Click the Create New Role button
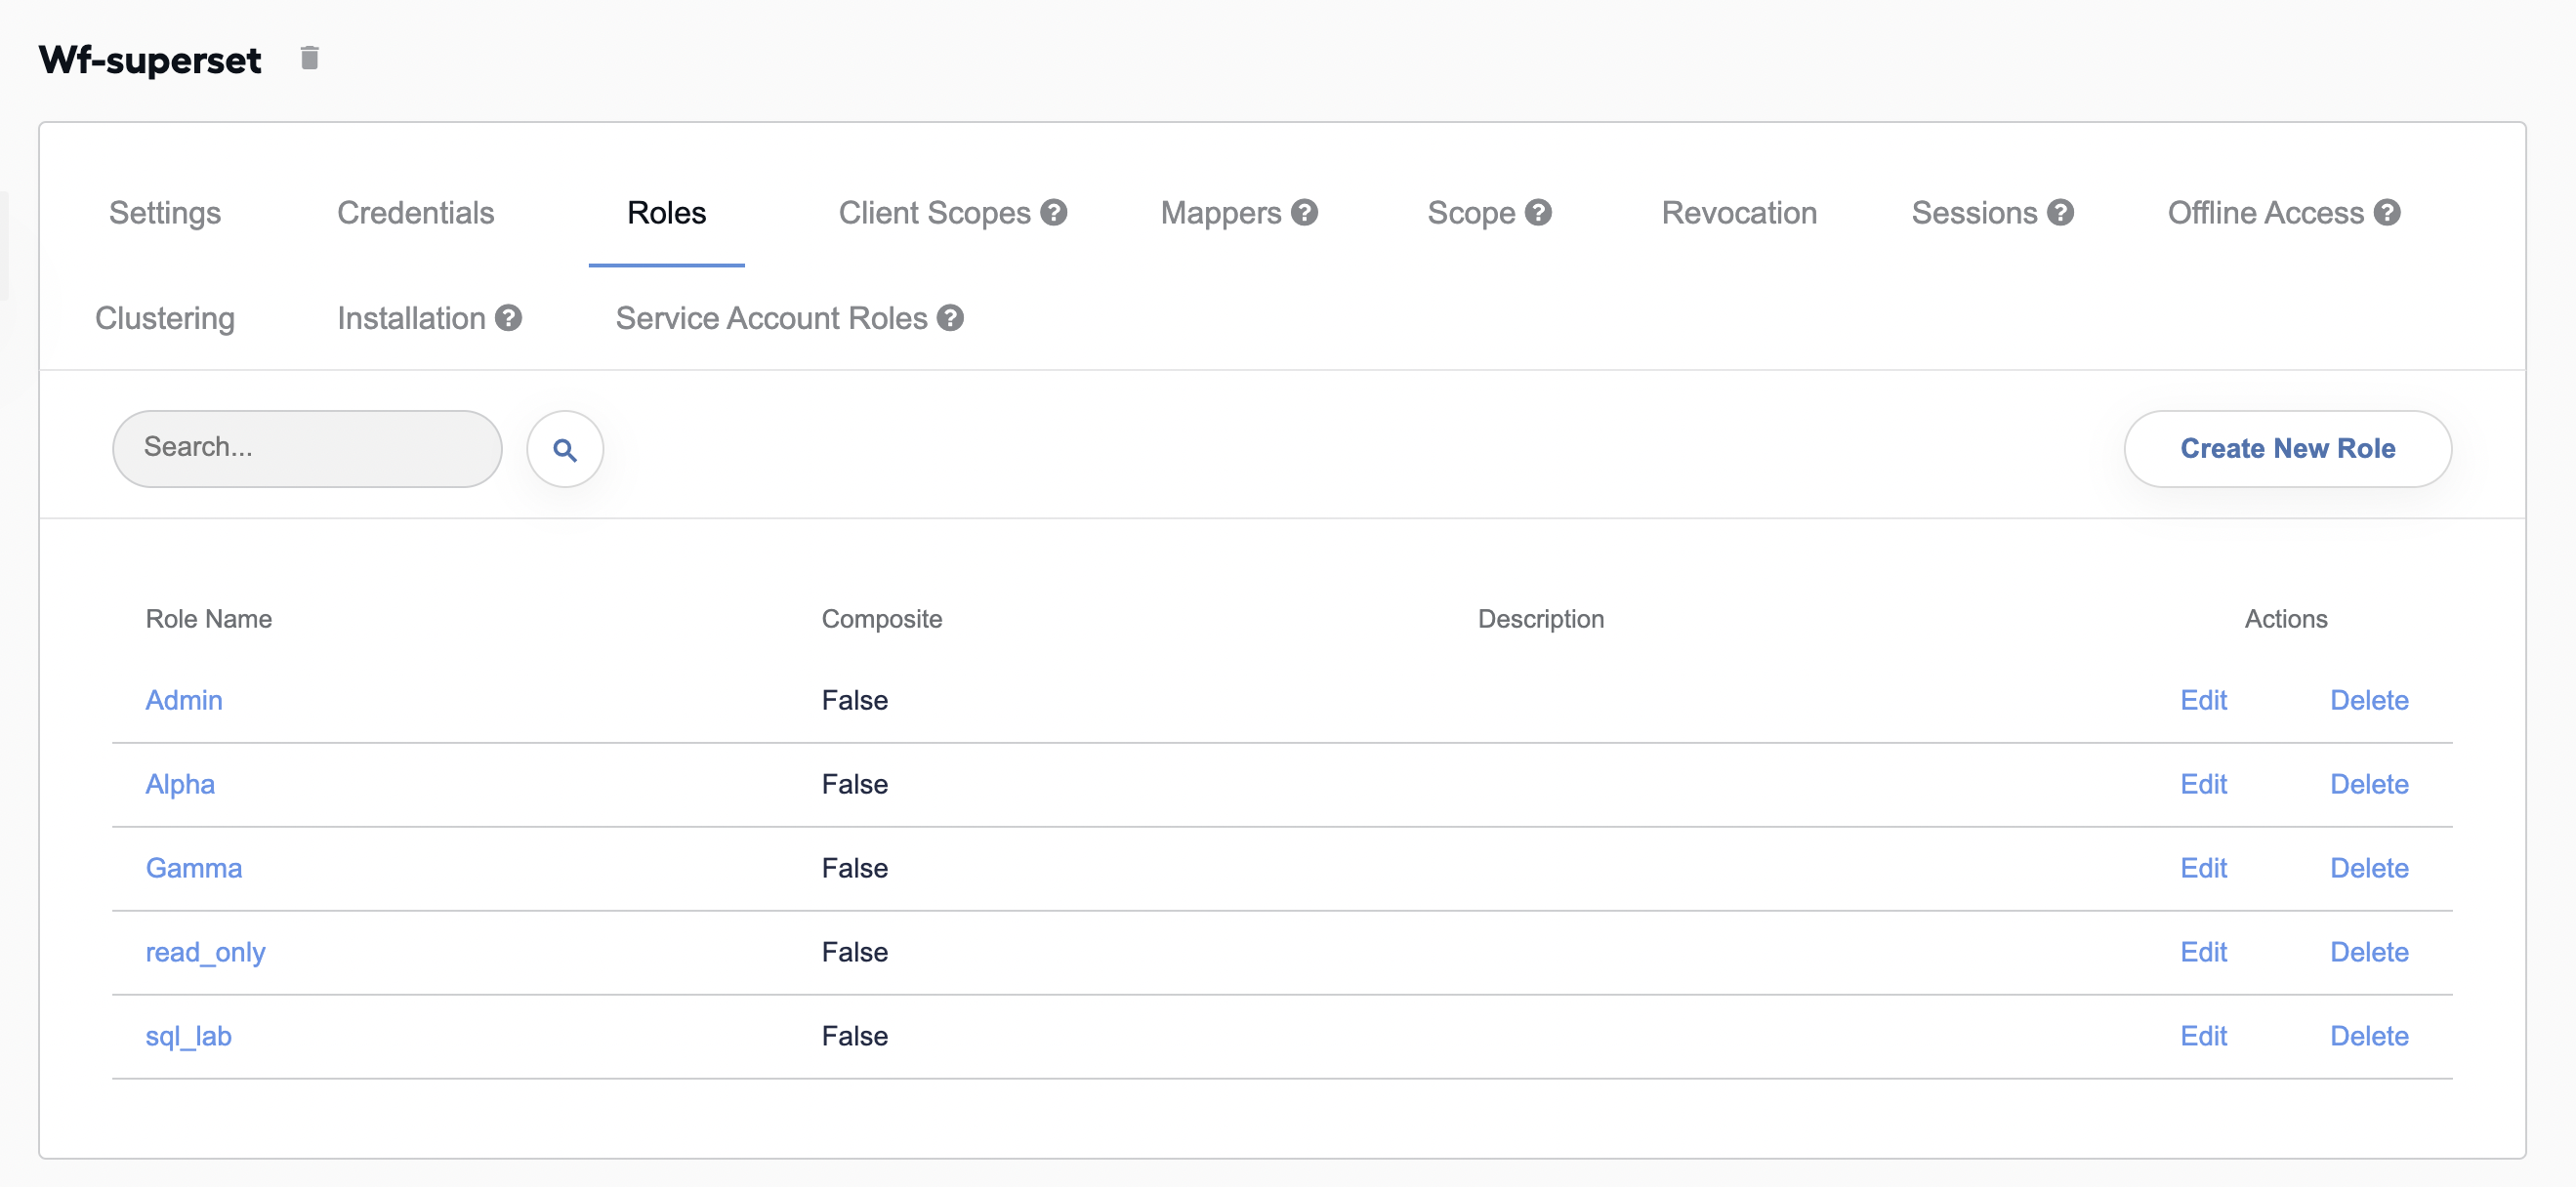The width and height of the screenshot is (2576, 1187). pos(2287,449)
